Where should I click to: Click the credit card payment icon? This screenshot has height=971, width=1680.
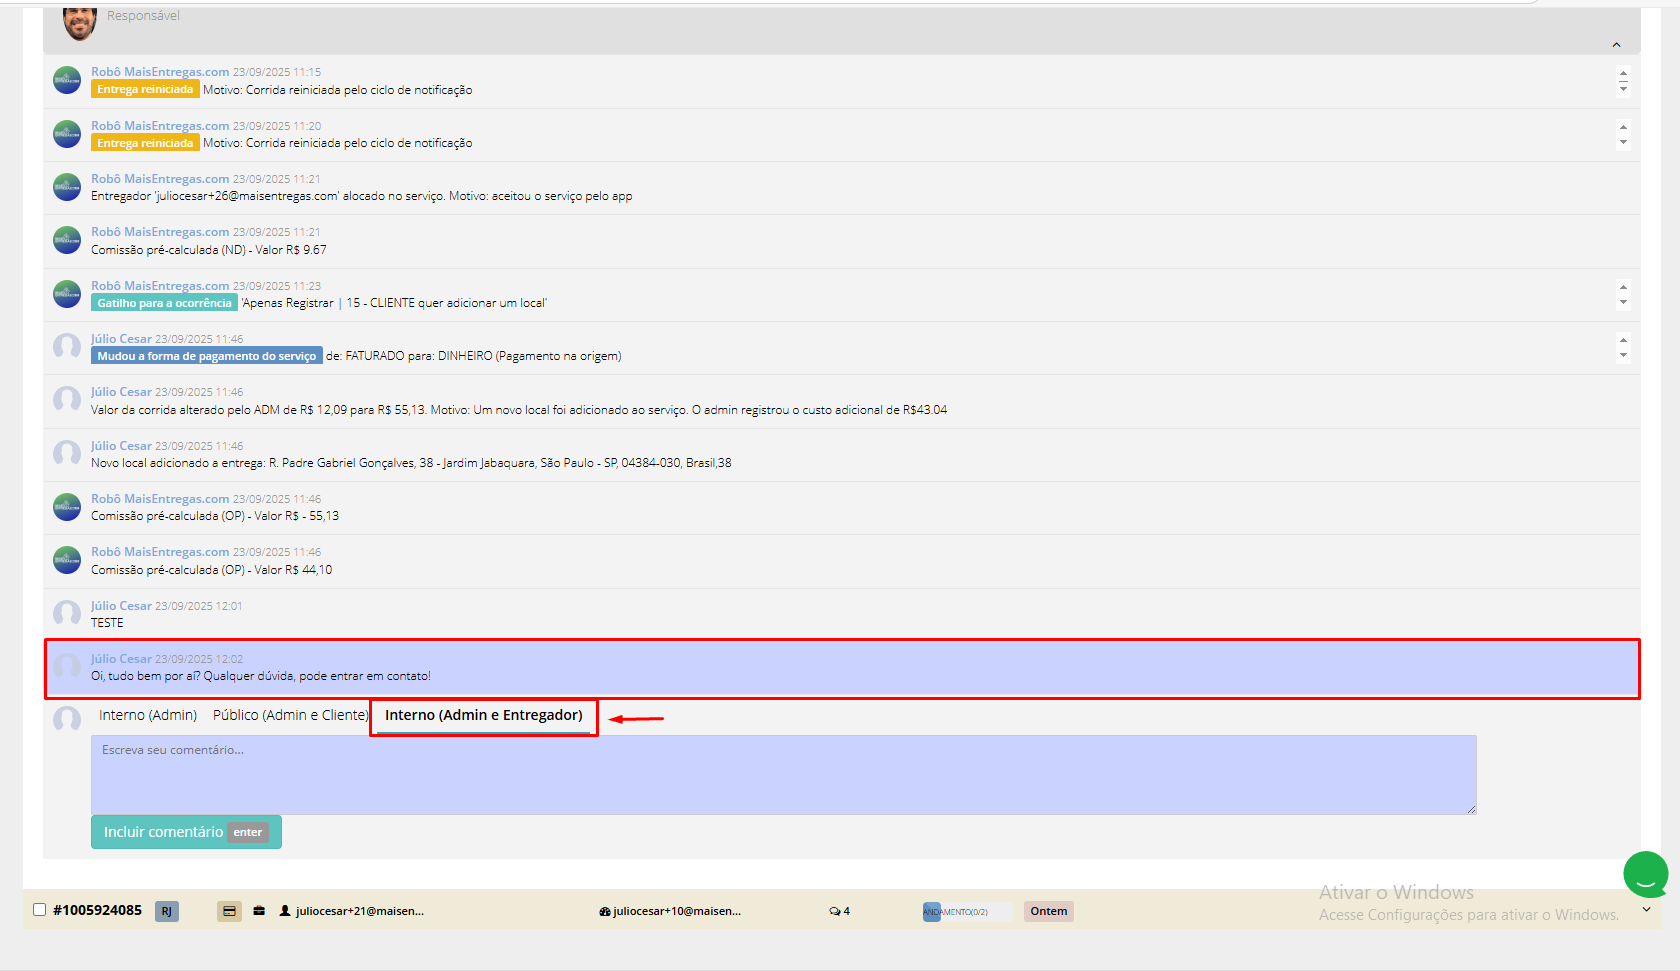229,911
